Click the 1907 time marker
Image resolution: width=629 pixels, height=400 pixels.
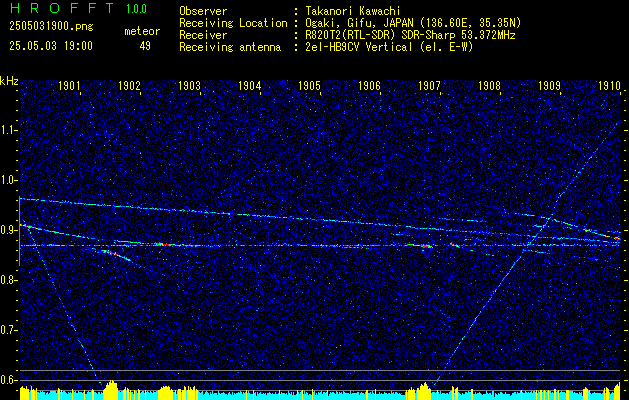pyautogui.click(x=429, y=85)
